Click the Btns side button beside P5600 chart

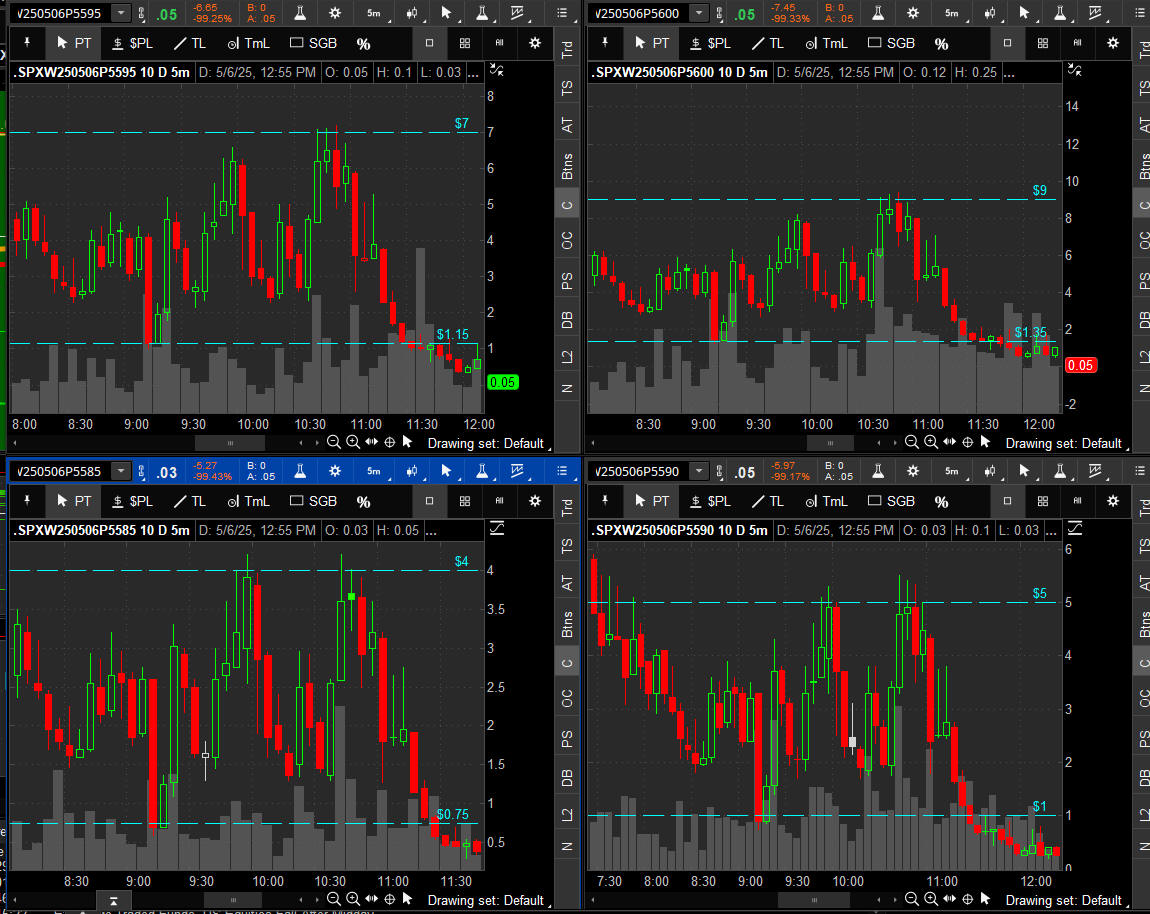(1144, 166)
